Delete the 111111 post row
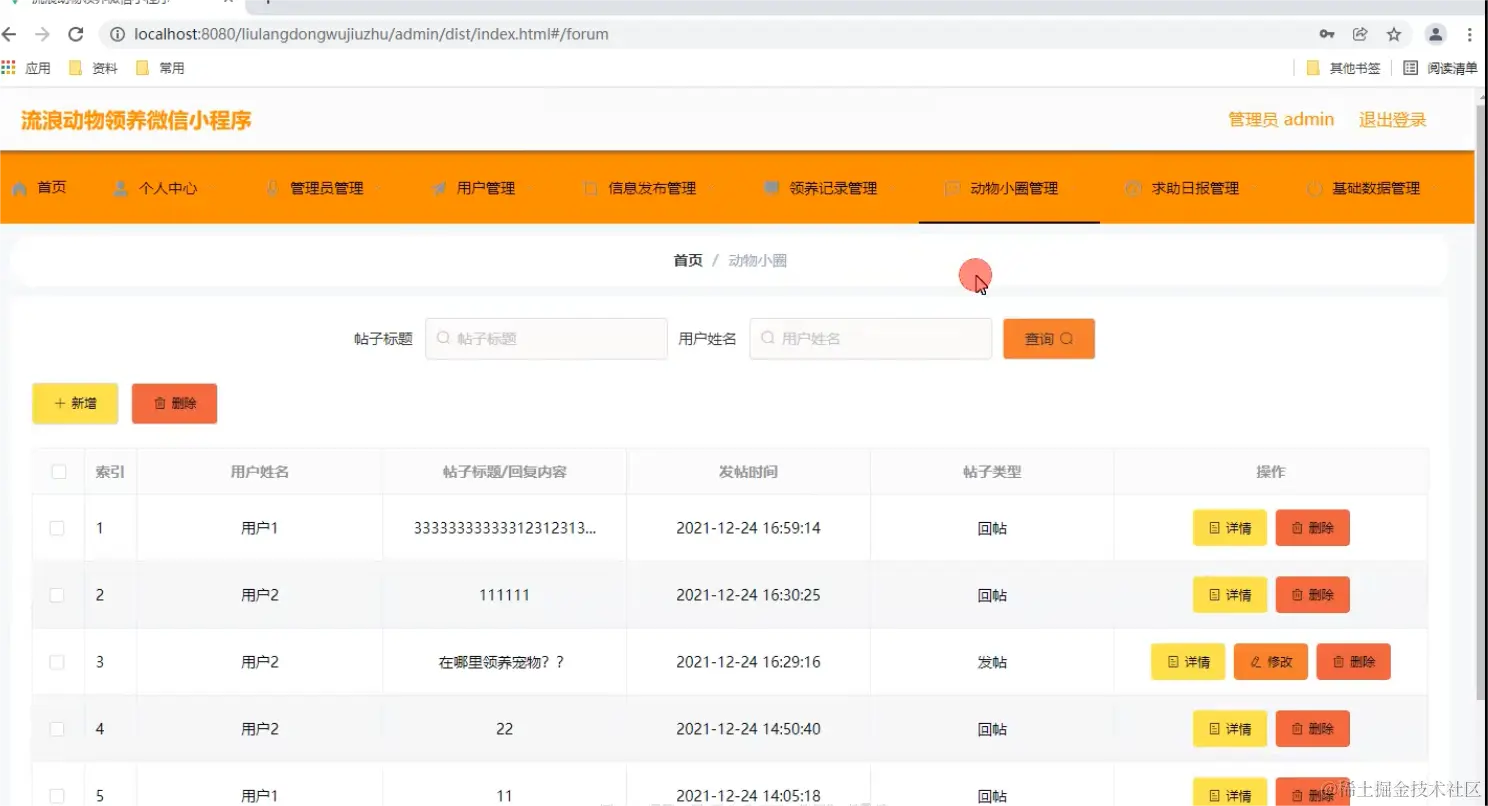Viewport: 1488px width, 806px height. [1312, 595]
